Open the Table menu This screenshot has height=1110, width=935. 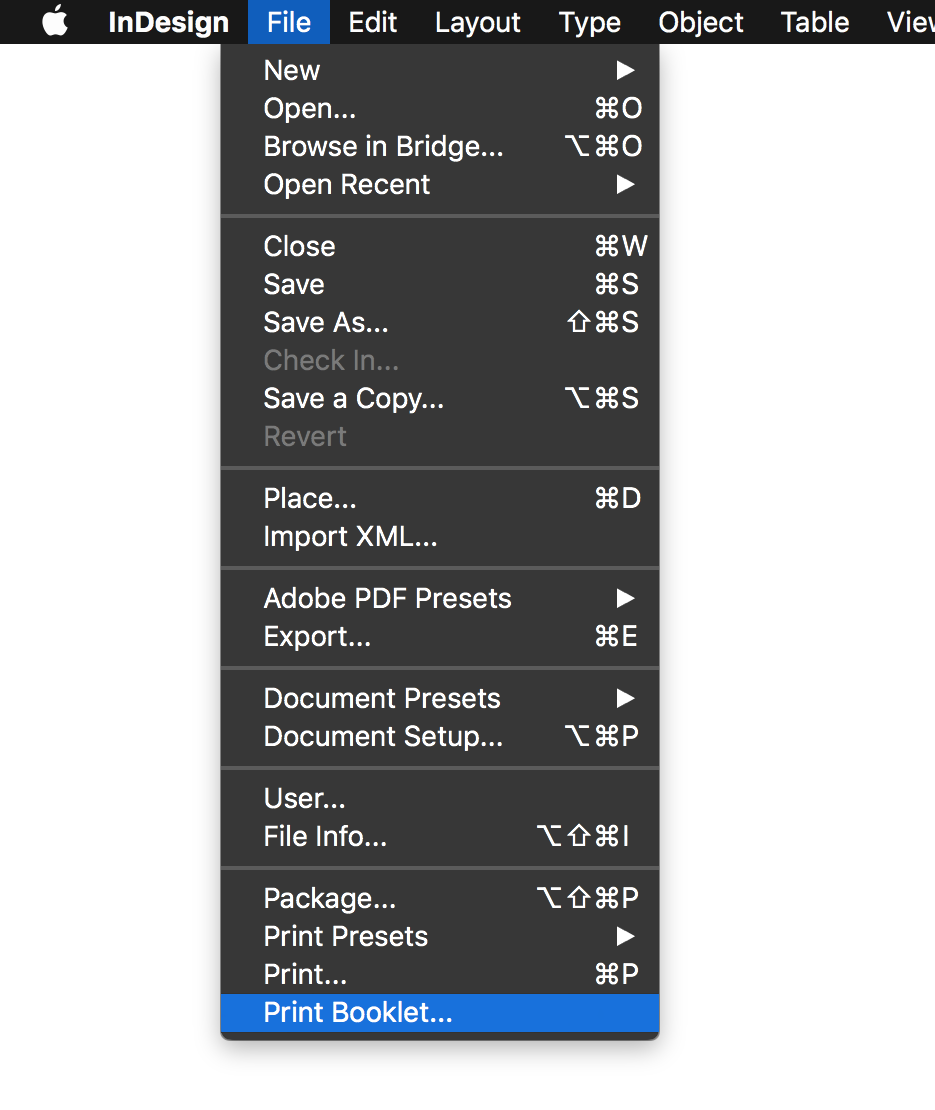[815, 22]
